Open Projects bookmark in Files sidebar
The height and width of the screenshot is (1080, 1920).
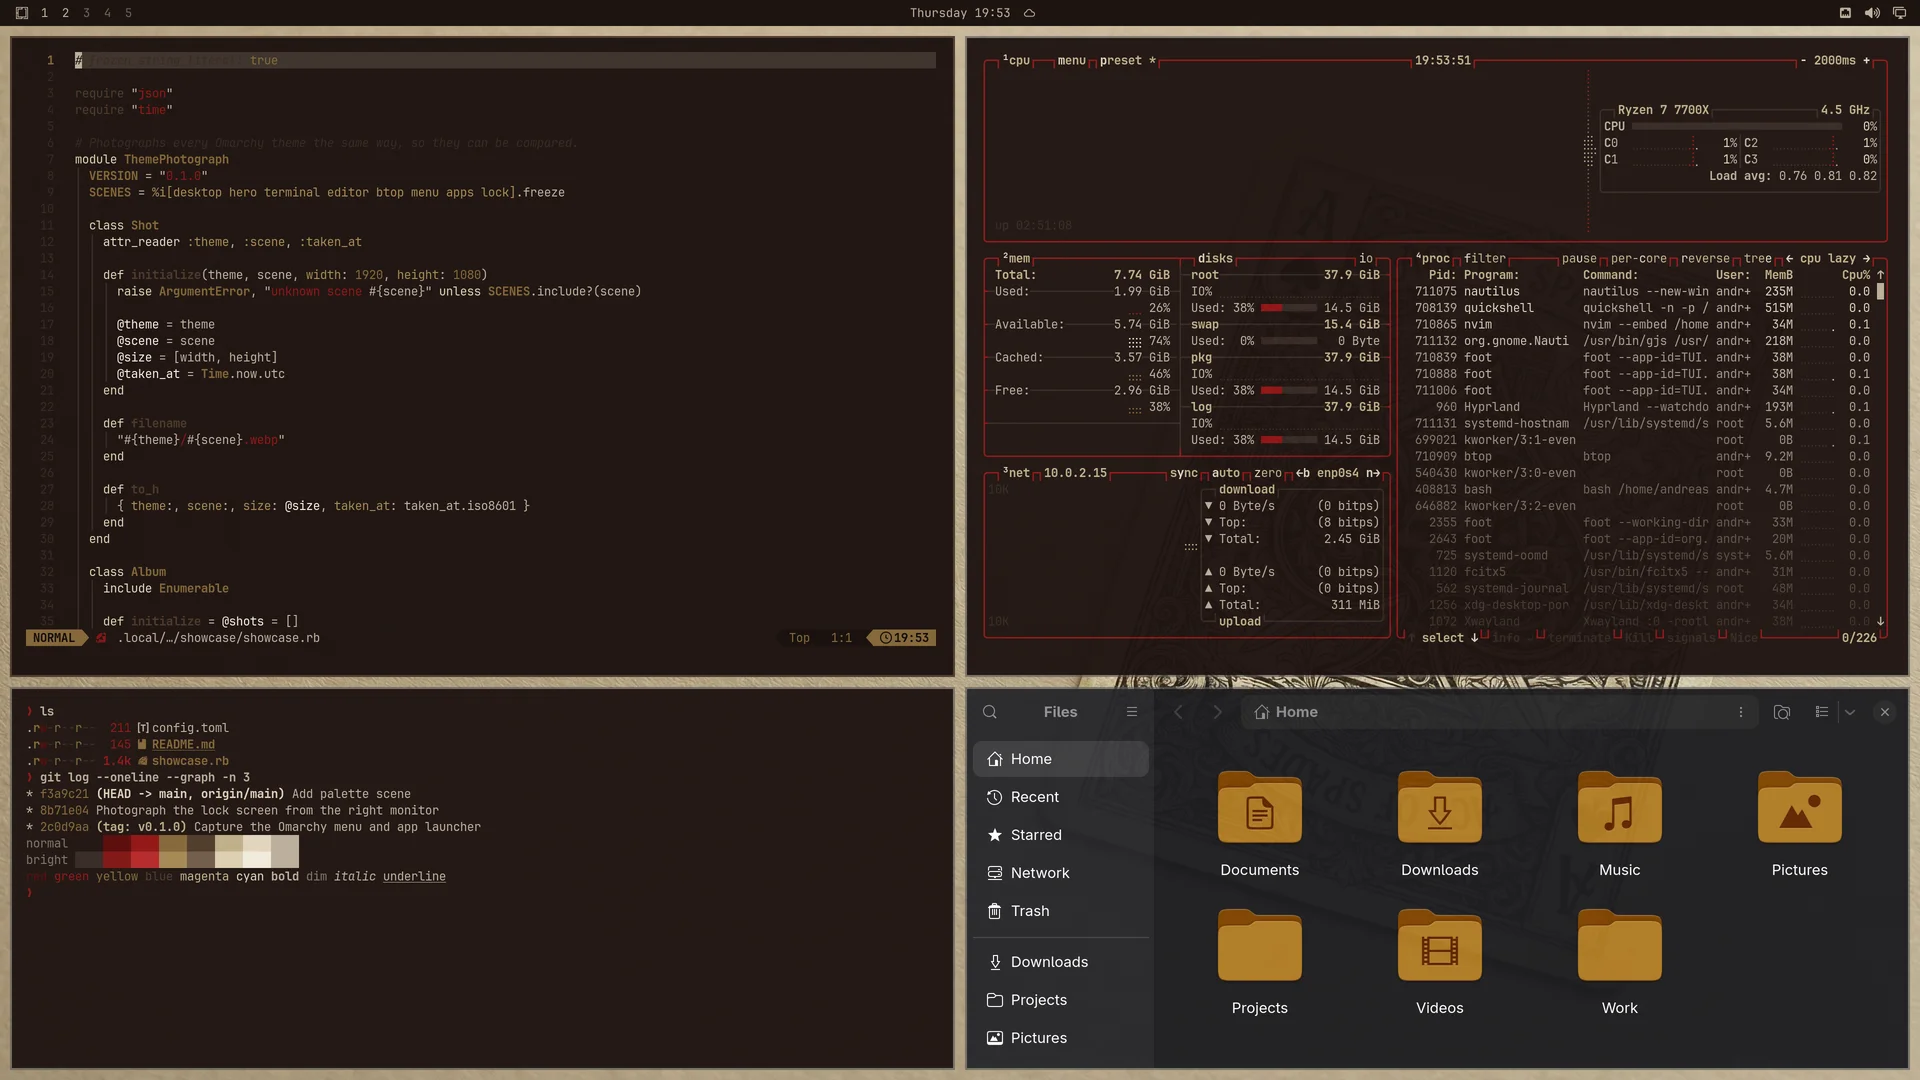1061,1000
